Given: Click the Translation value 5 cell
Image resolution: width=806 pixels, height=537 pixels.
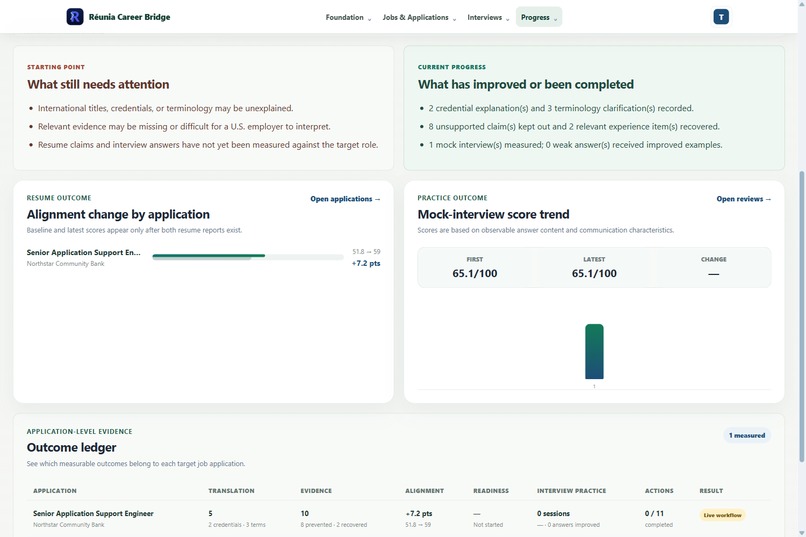Looking at the screenshot, I should click(x=237, y=519).
